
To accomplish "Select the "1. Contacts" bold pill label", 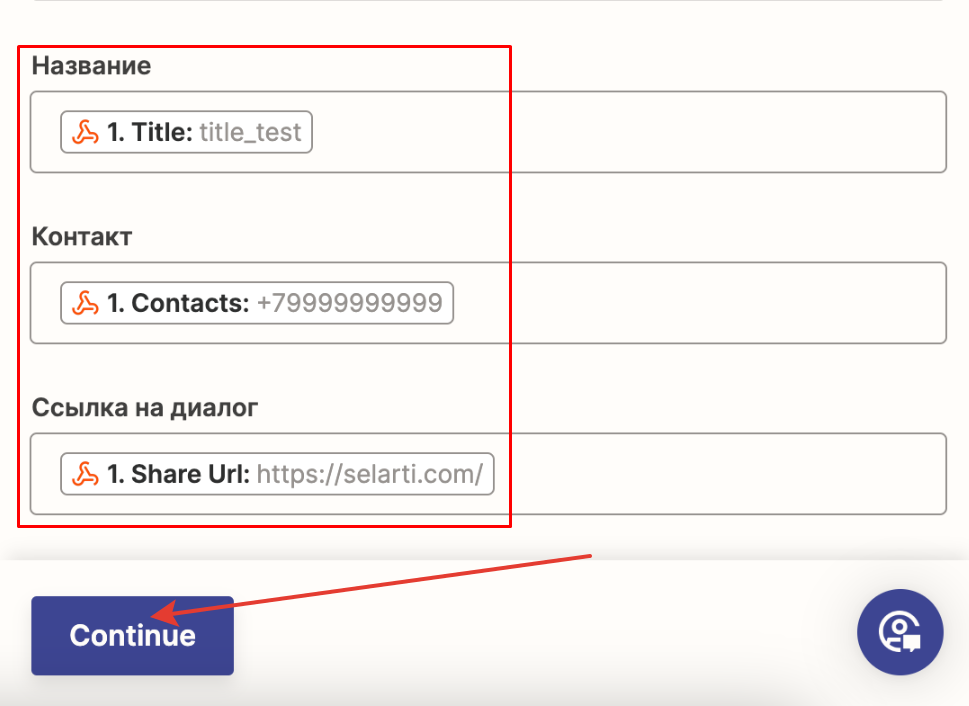I will coord(177,303).
